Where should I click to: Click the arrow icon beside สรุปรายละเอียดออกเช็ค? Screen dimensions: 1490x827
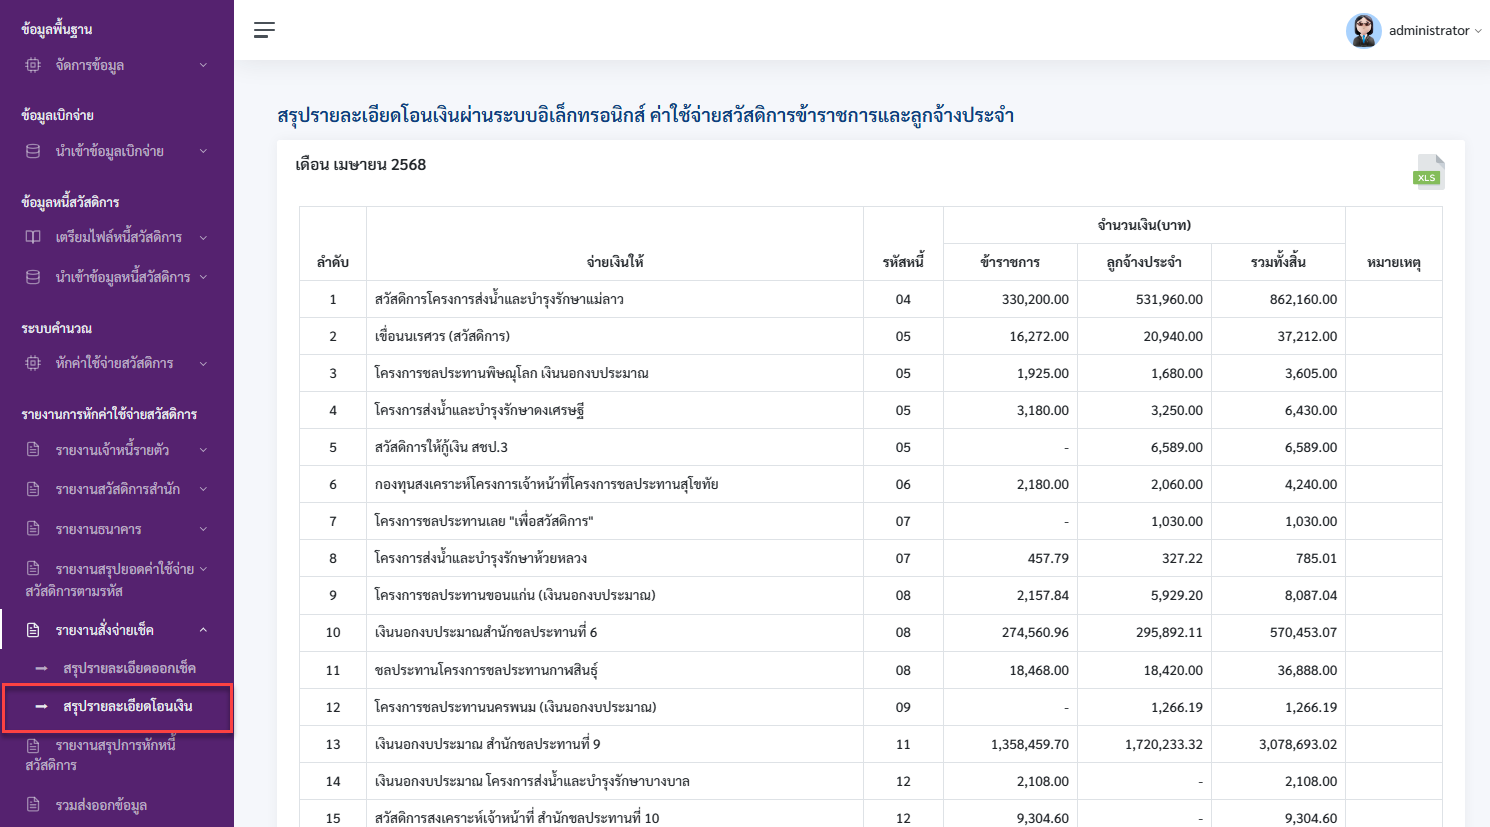pos(41,668)
